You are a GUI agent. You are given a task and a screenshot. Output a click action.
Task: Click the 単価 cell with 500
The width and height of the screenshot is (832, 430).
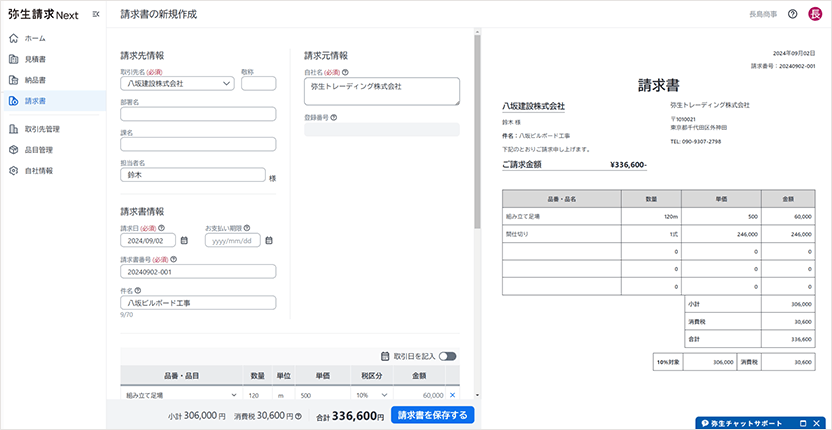(323, 395)
